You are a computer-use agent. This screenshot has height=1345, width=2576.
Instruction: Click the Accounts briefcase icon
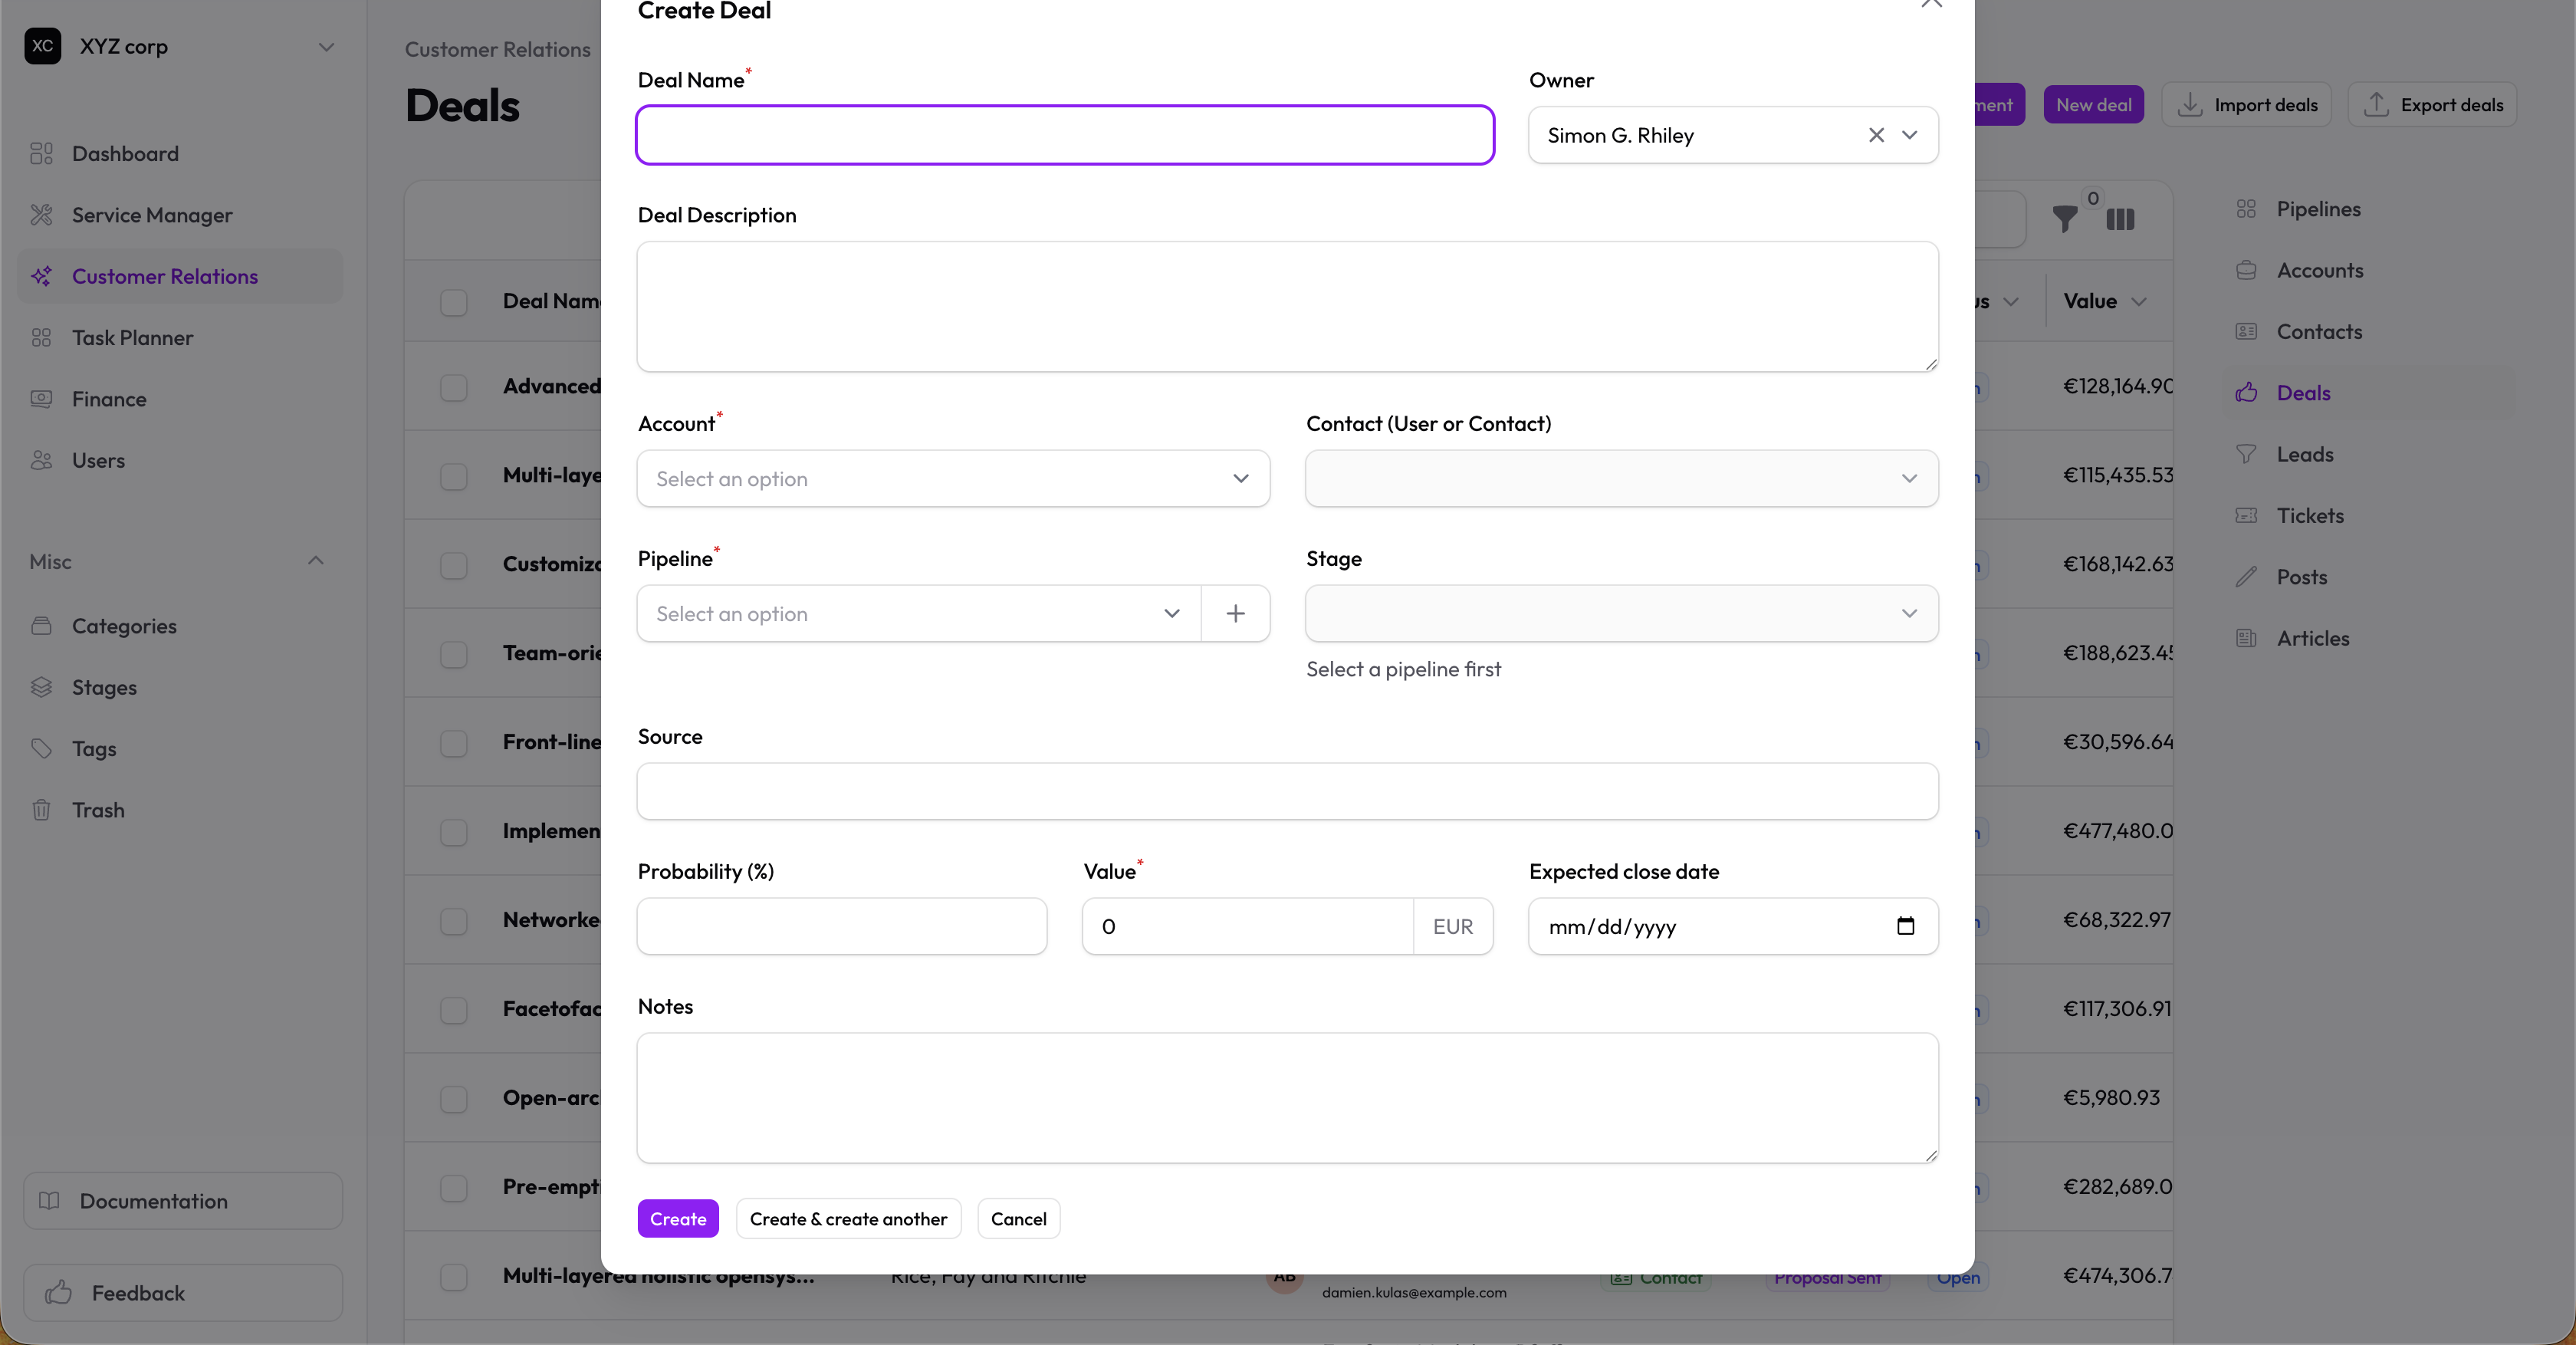[2246, 270]
